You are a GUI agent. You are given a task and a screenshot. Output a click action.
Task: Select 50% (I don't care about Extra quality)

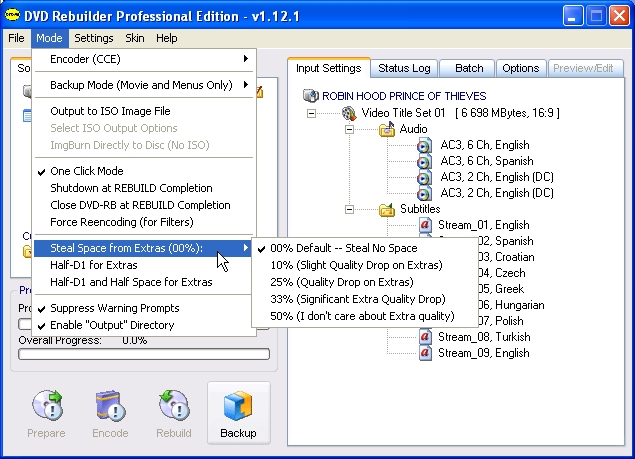[365, 316]
